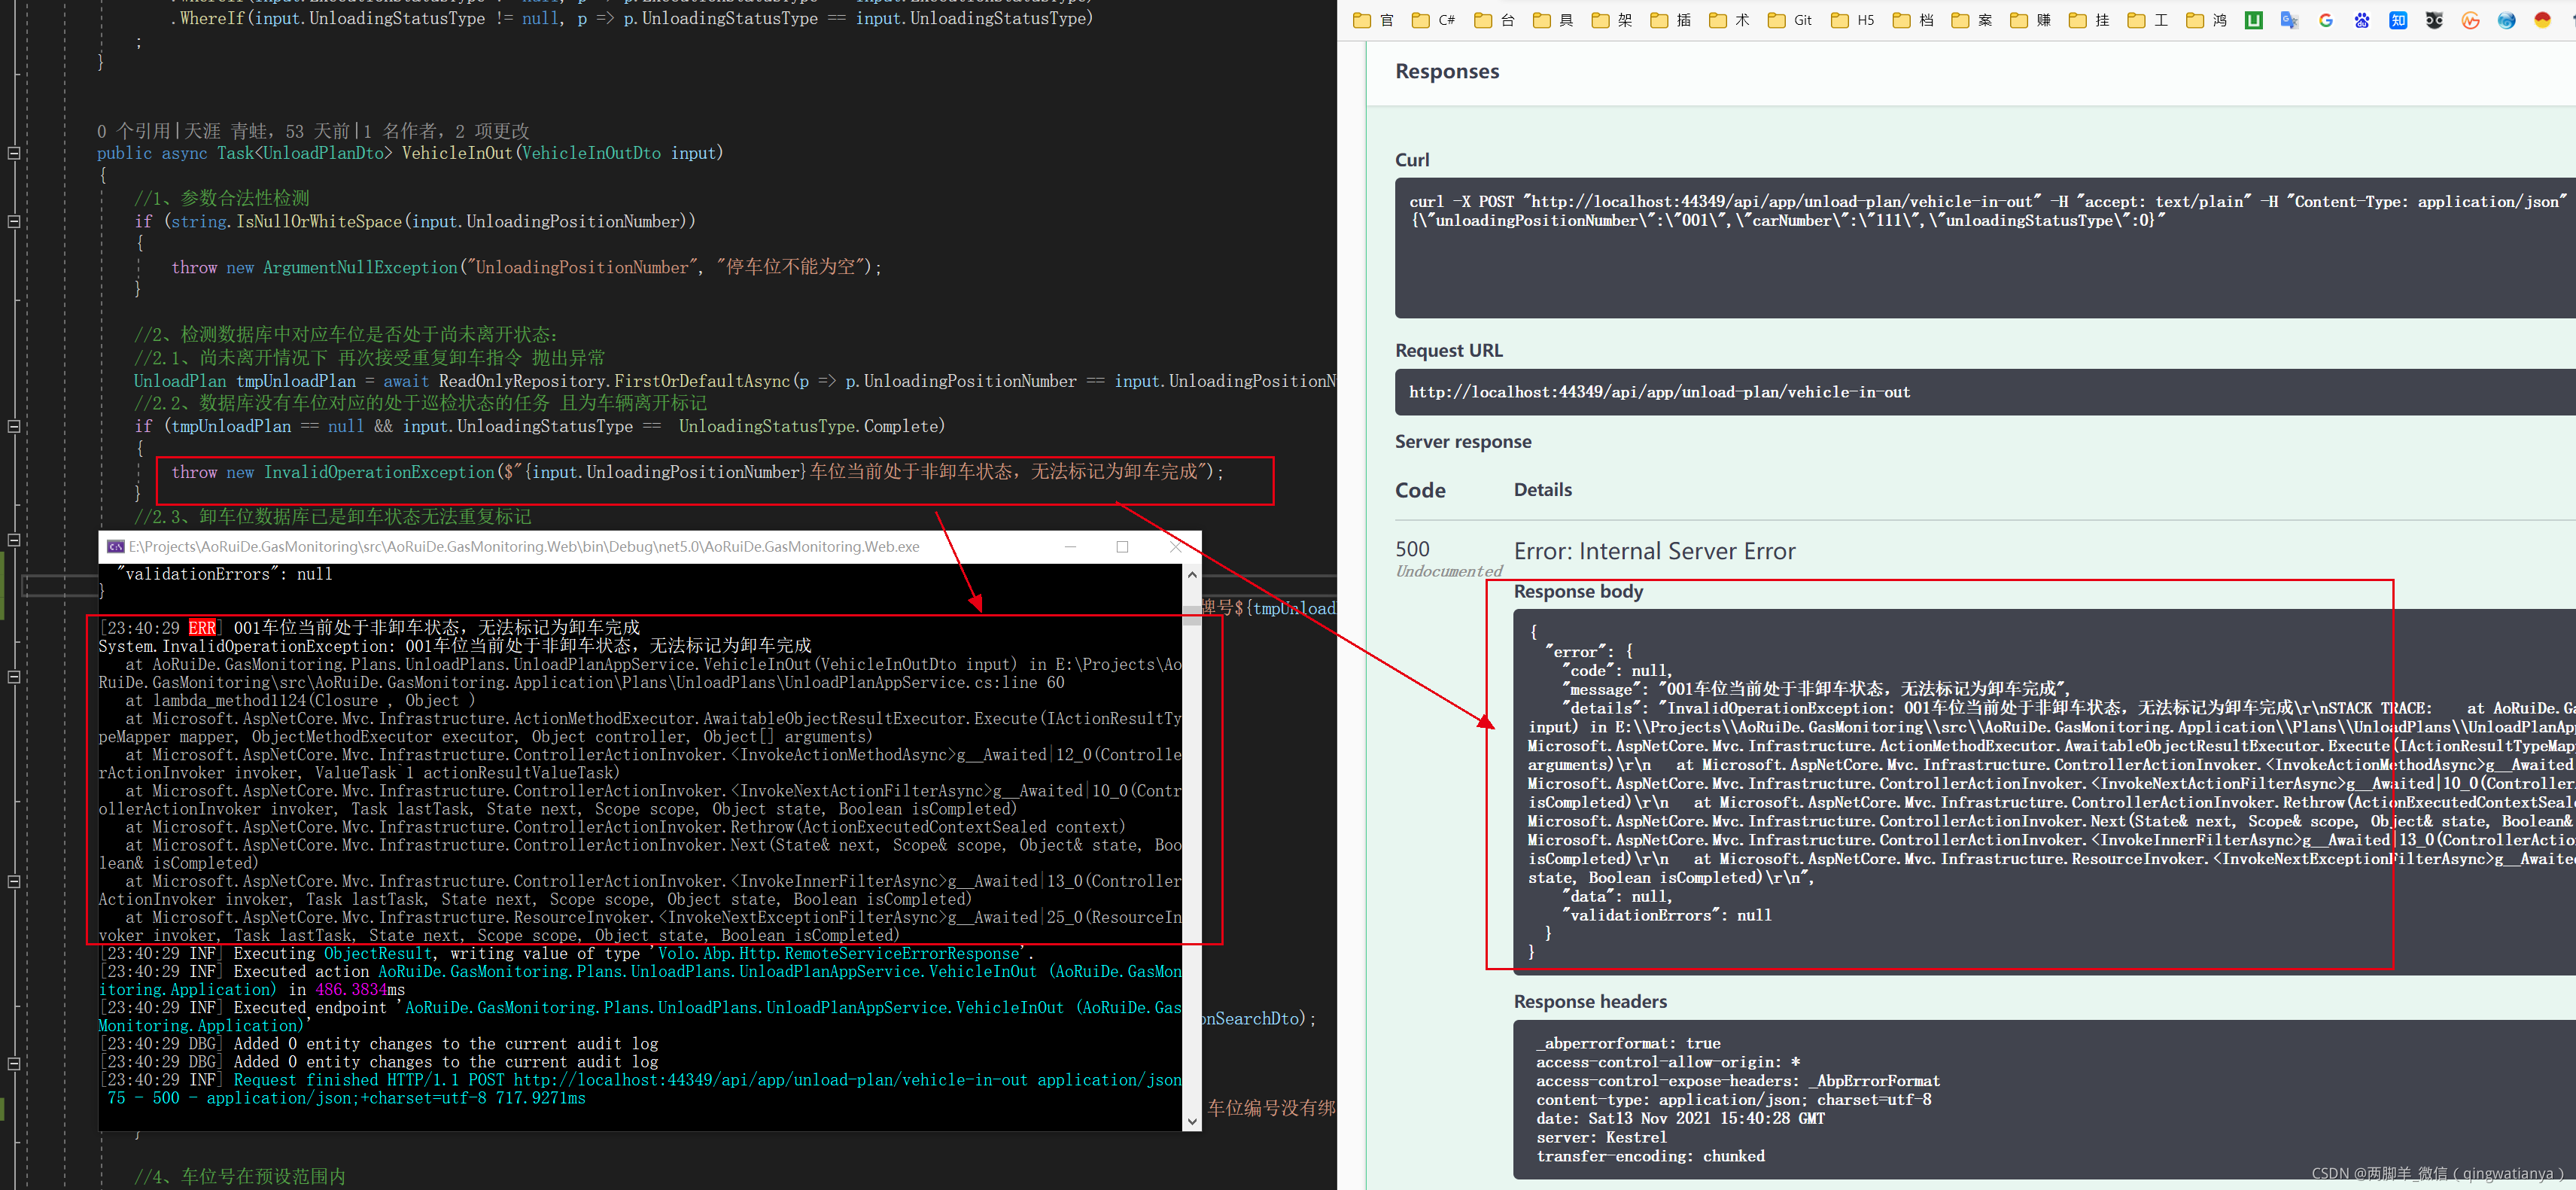Screen dimensions: 2576x1190
Task: Click the '_abperrorformat: true' header line
Action: click(1628, 1044)
